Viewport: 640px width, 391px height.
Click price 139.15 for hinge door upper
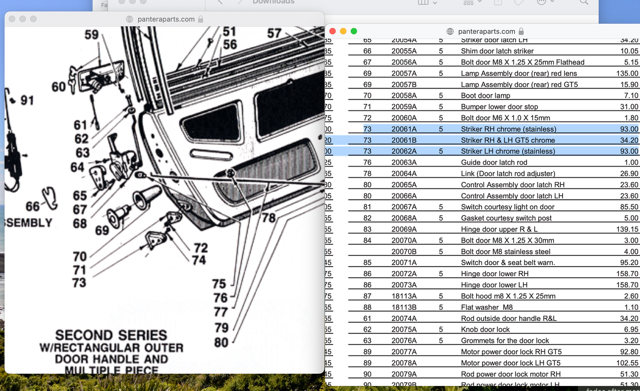[627, 229]
